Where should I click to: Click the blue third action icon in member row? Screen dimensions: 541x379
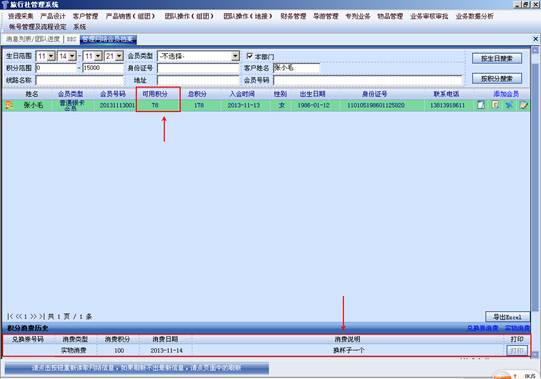coord(509,105)
